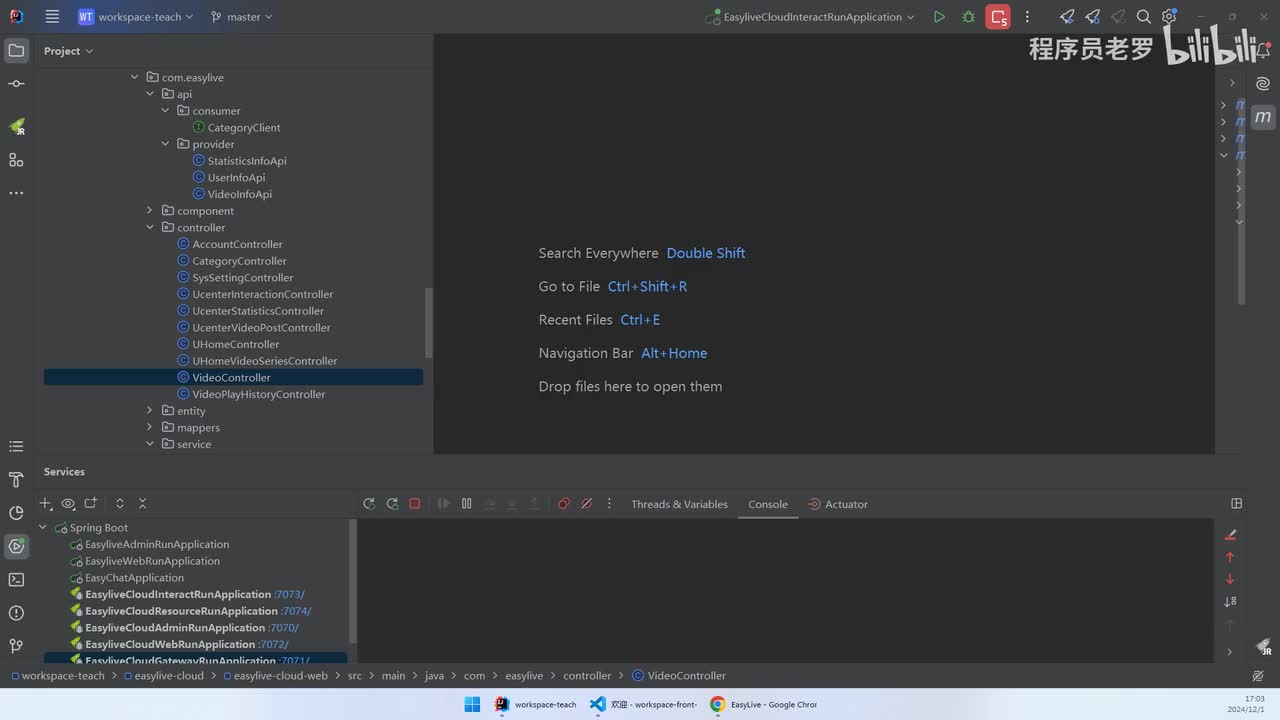Open the master branch dropdown
Image resolution: width=1280 pixels, height=720 pixels.
(x=243, y=17)
